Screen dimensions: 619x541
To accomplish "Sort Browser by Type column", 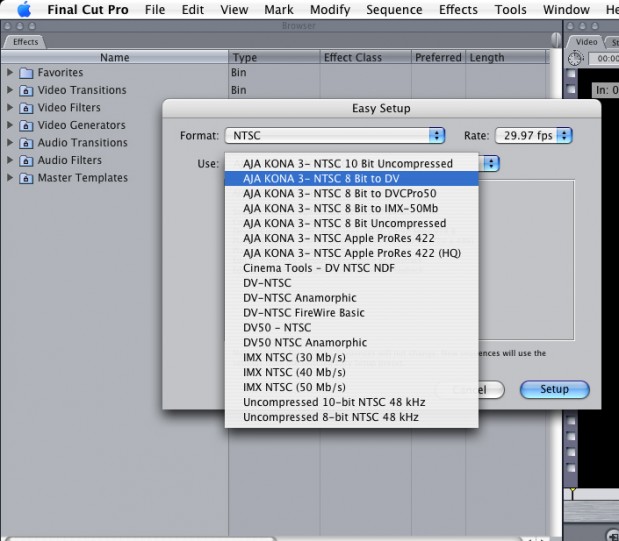I will pos(274,57).
